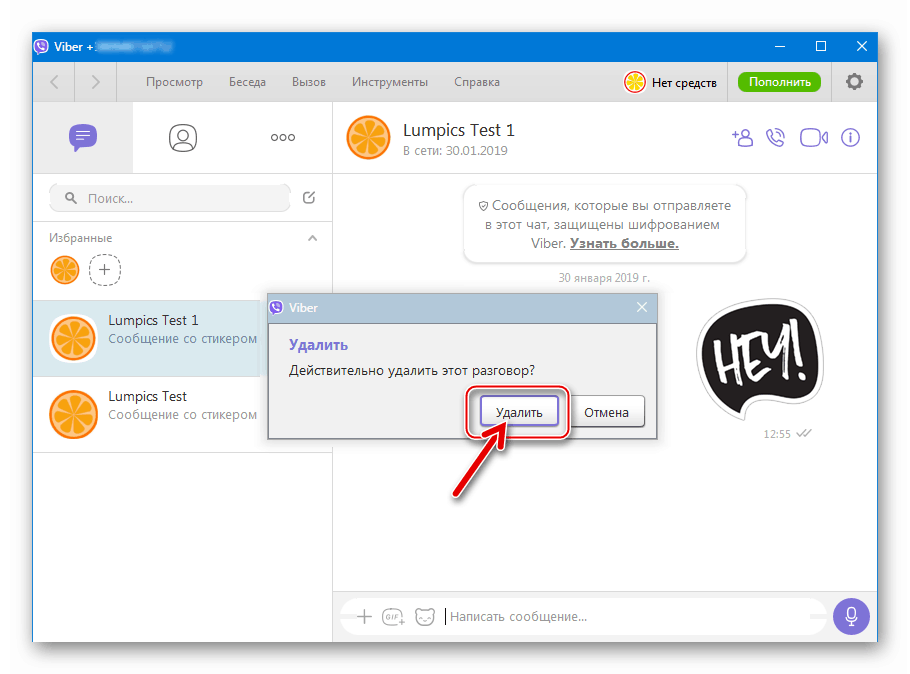Image resolution: width=910 pixels, height=674 pixels.
Task: Click the 12:55 message timestamp
Action: [x=777, y=434]
